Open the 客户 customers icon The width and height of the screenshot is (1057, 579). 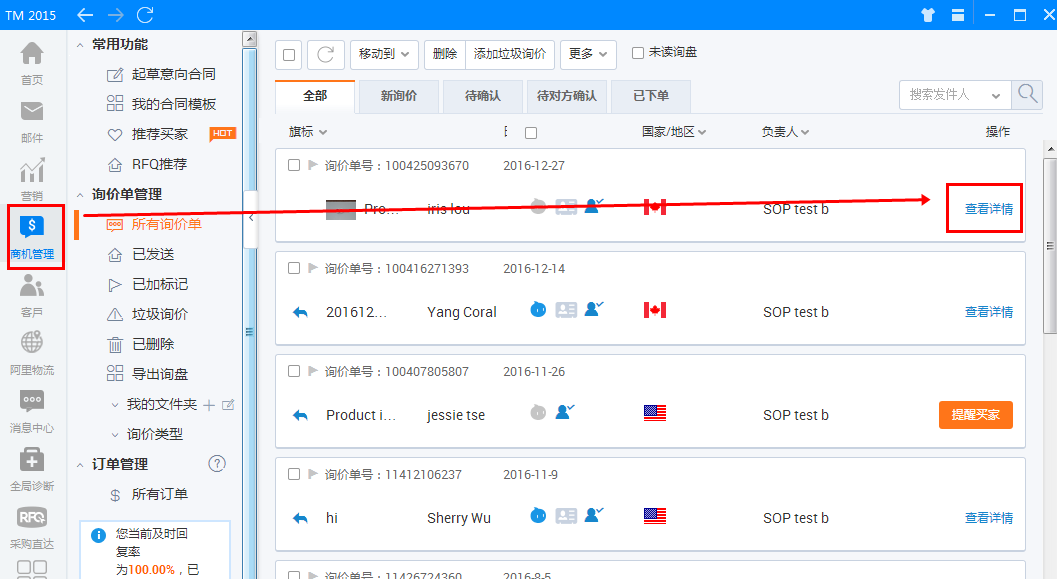pyautogui.click(x=32, y=286)
